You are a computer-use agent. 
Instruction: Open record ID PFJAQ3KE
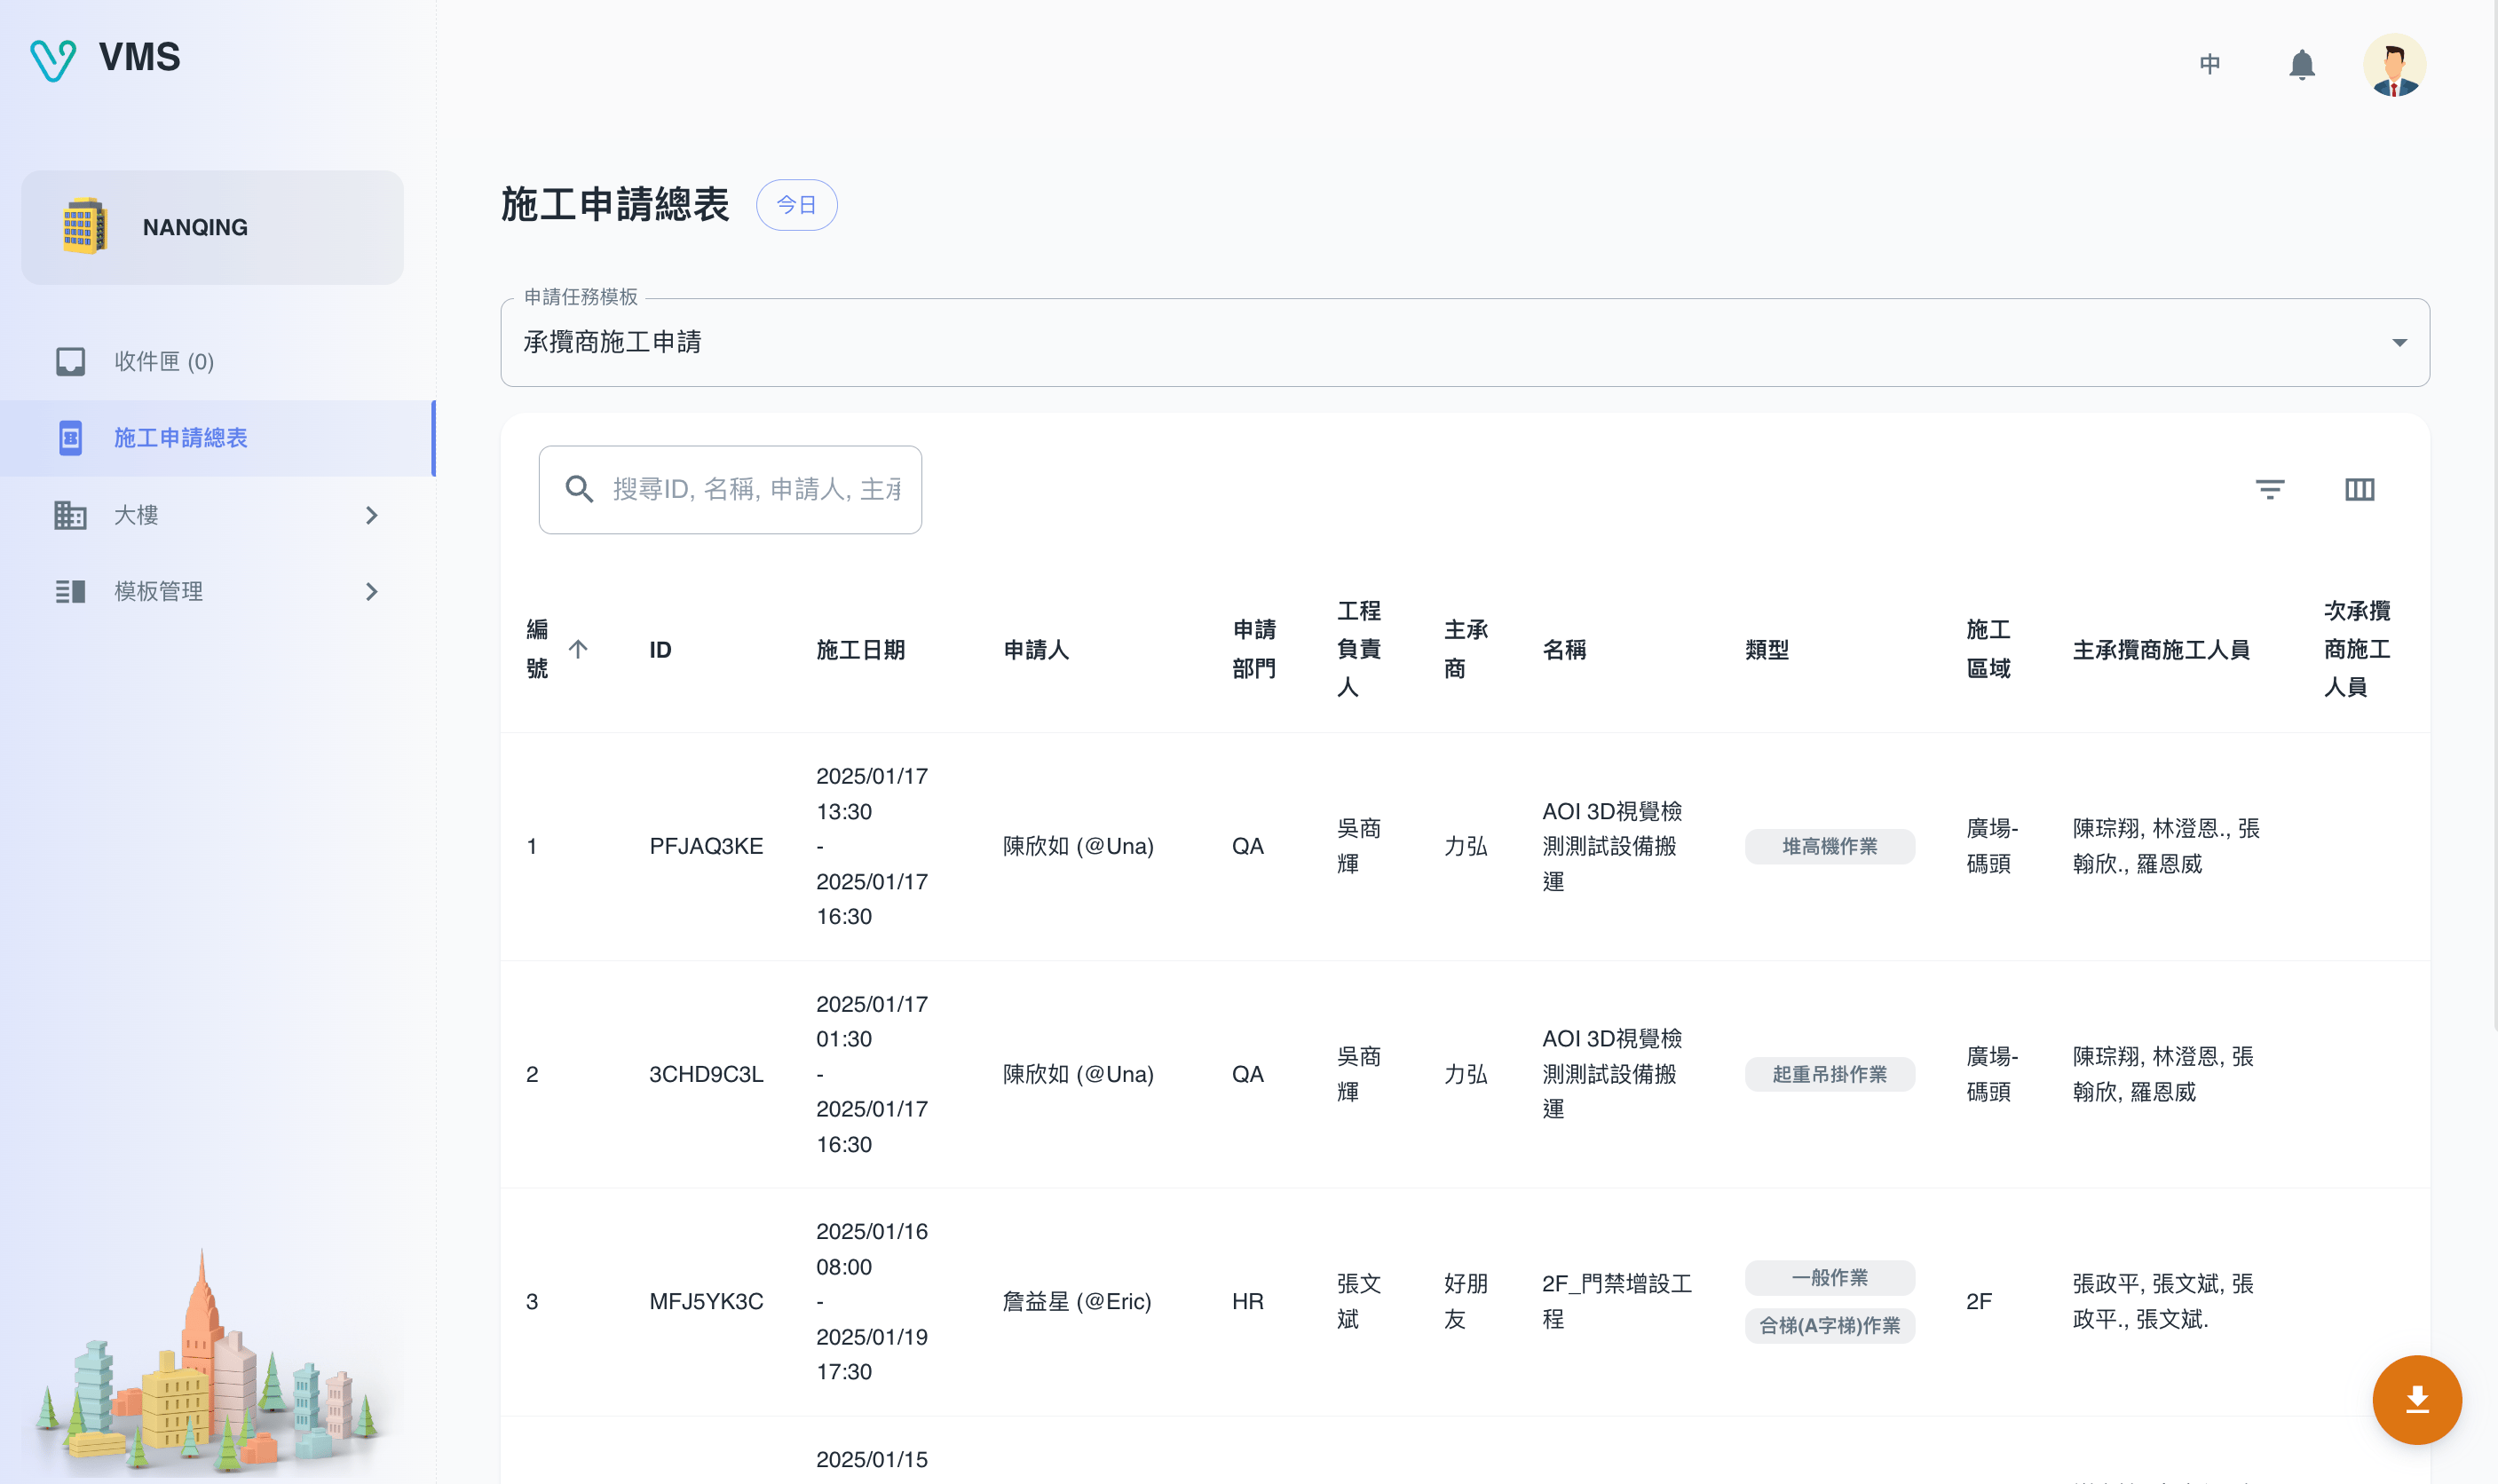(706, 846)
